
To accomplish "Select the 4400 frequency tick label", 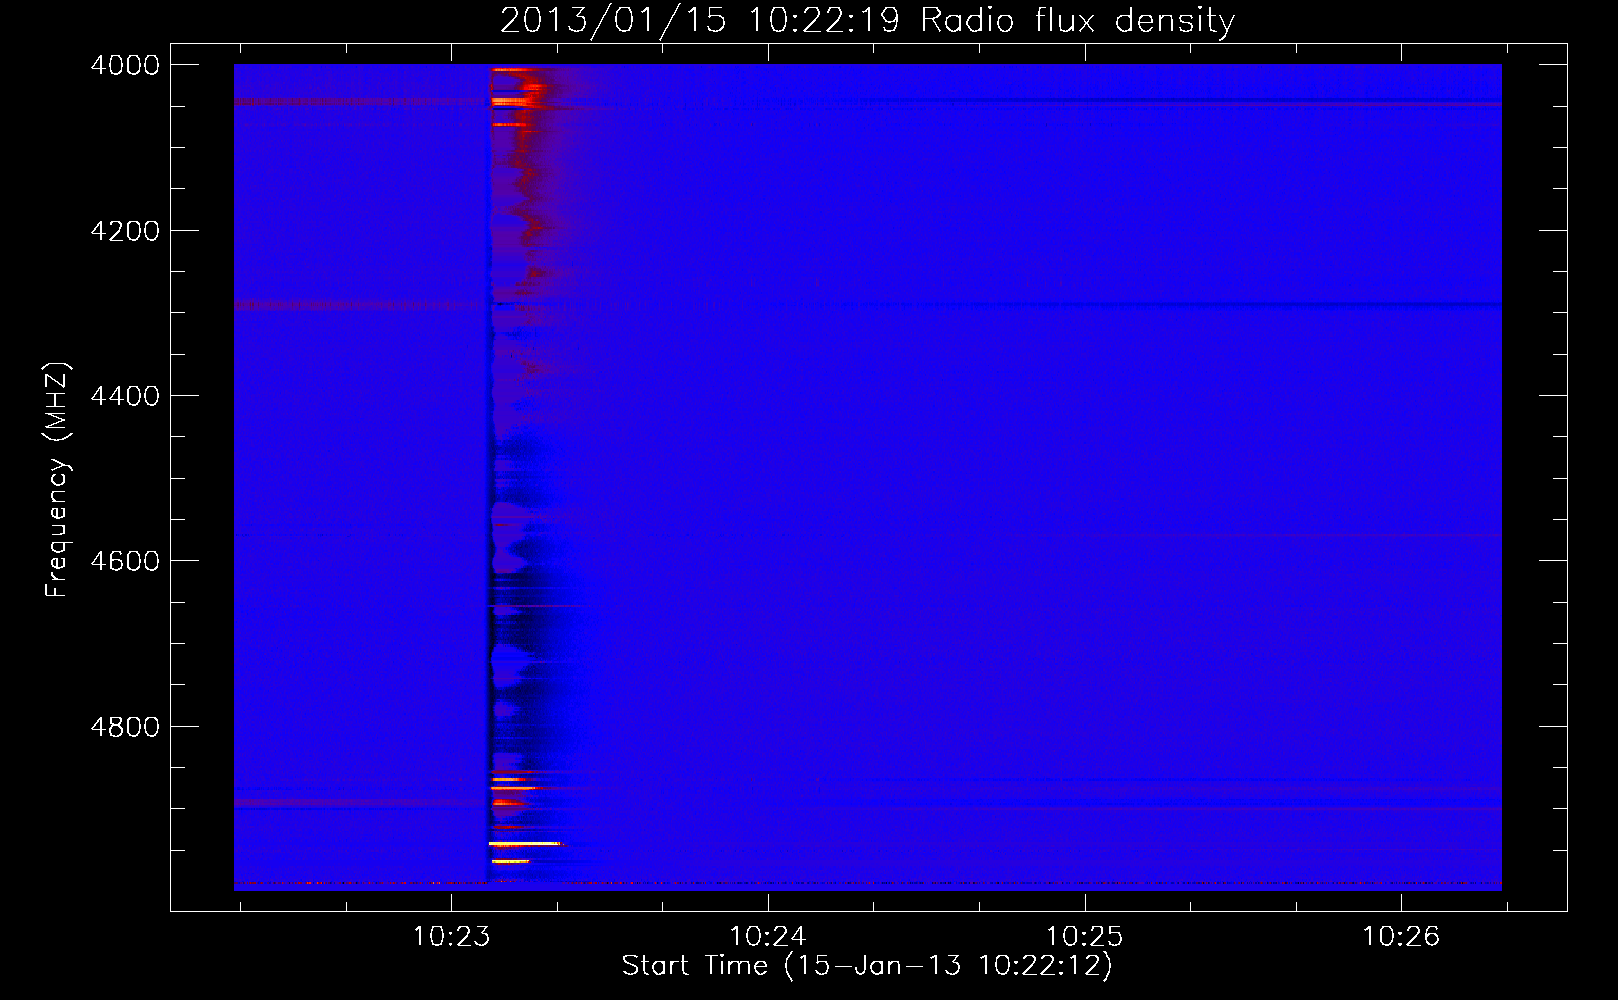I will pos(125,396).
